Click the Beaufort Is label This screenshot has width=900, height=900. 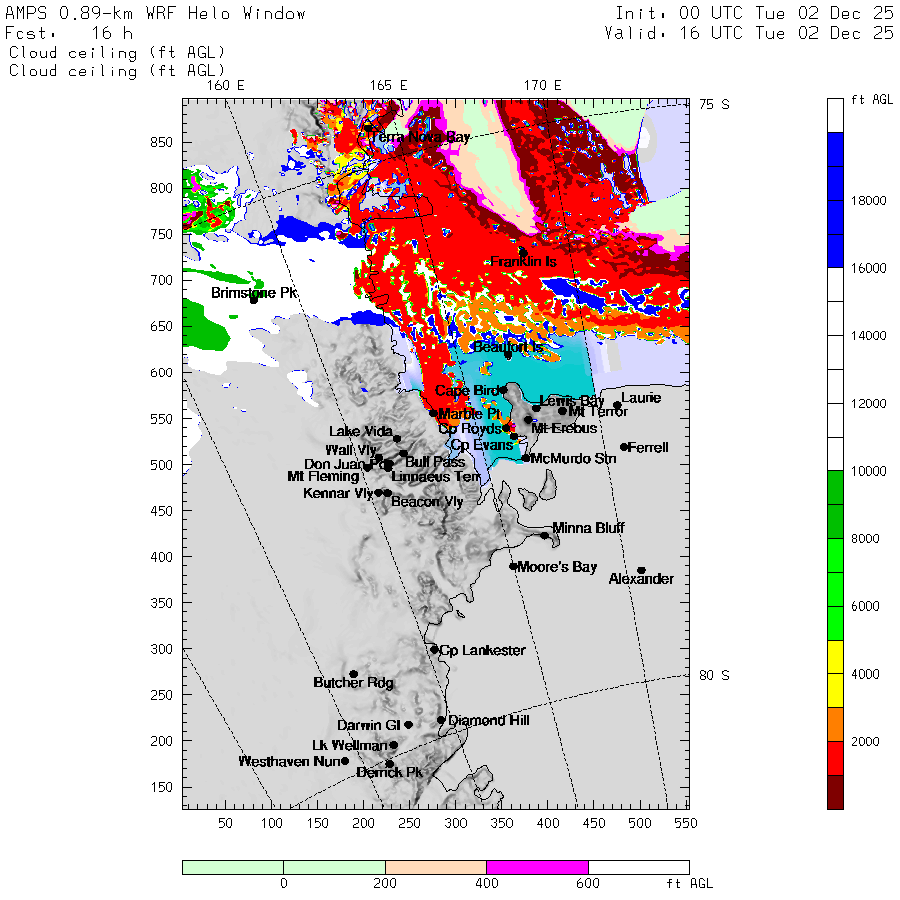click(x=507, y=347)
